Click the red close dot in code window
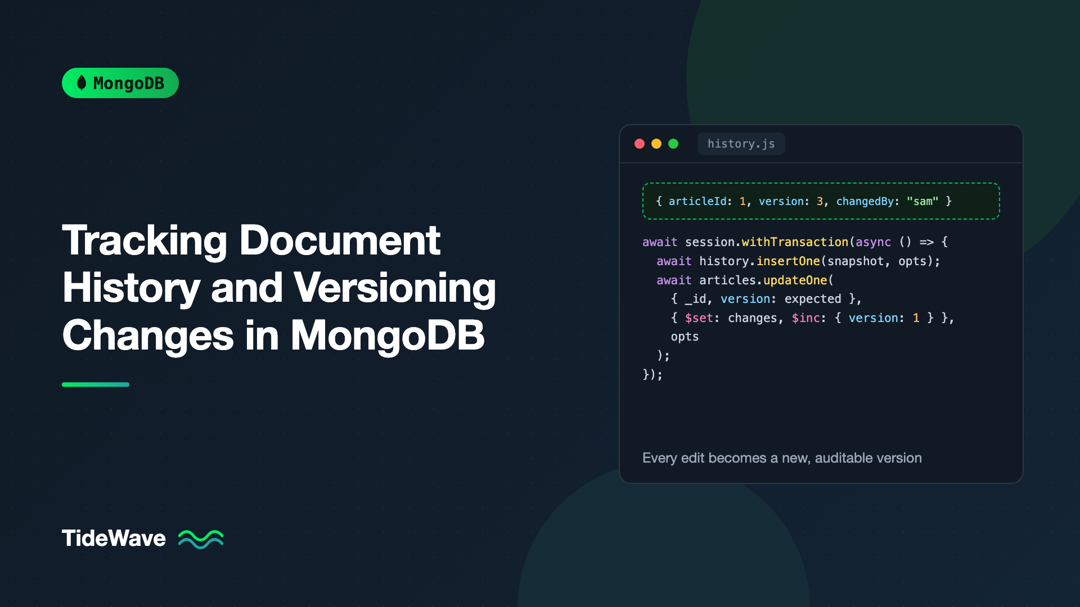 click(x=639, y=143)
